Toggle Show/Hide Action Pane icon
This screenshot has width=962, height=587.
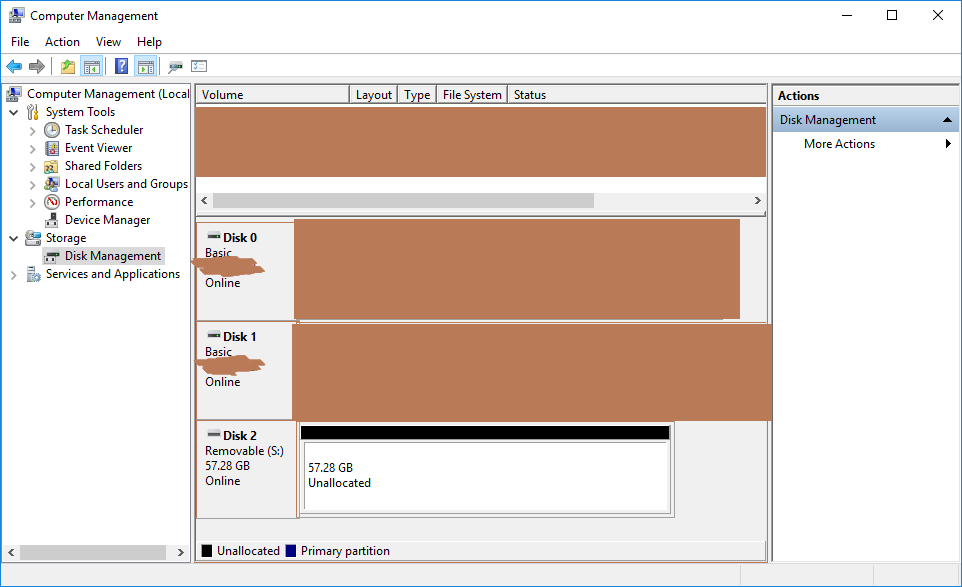point(146,66)
